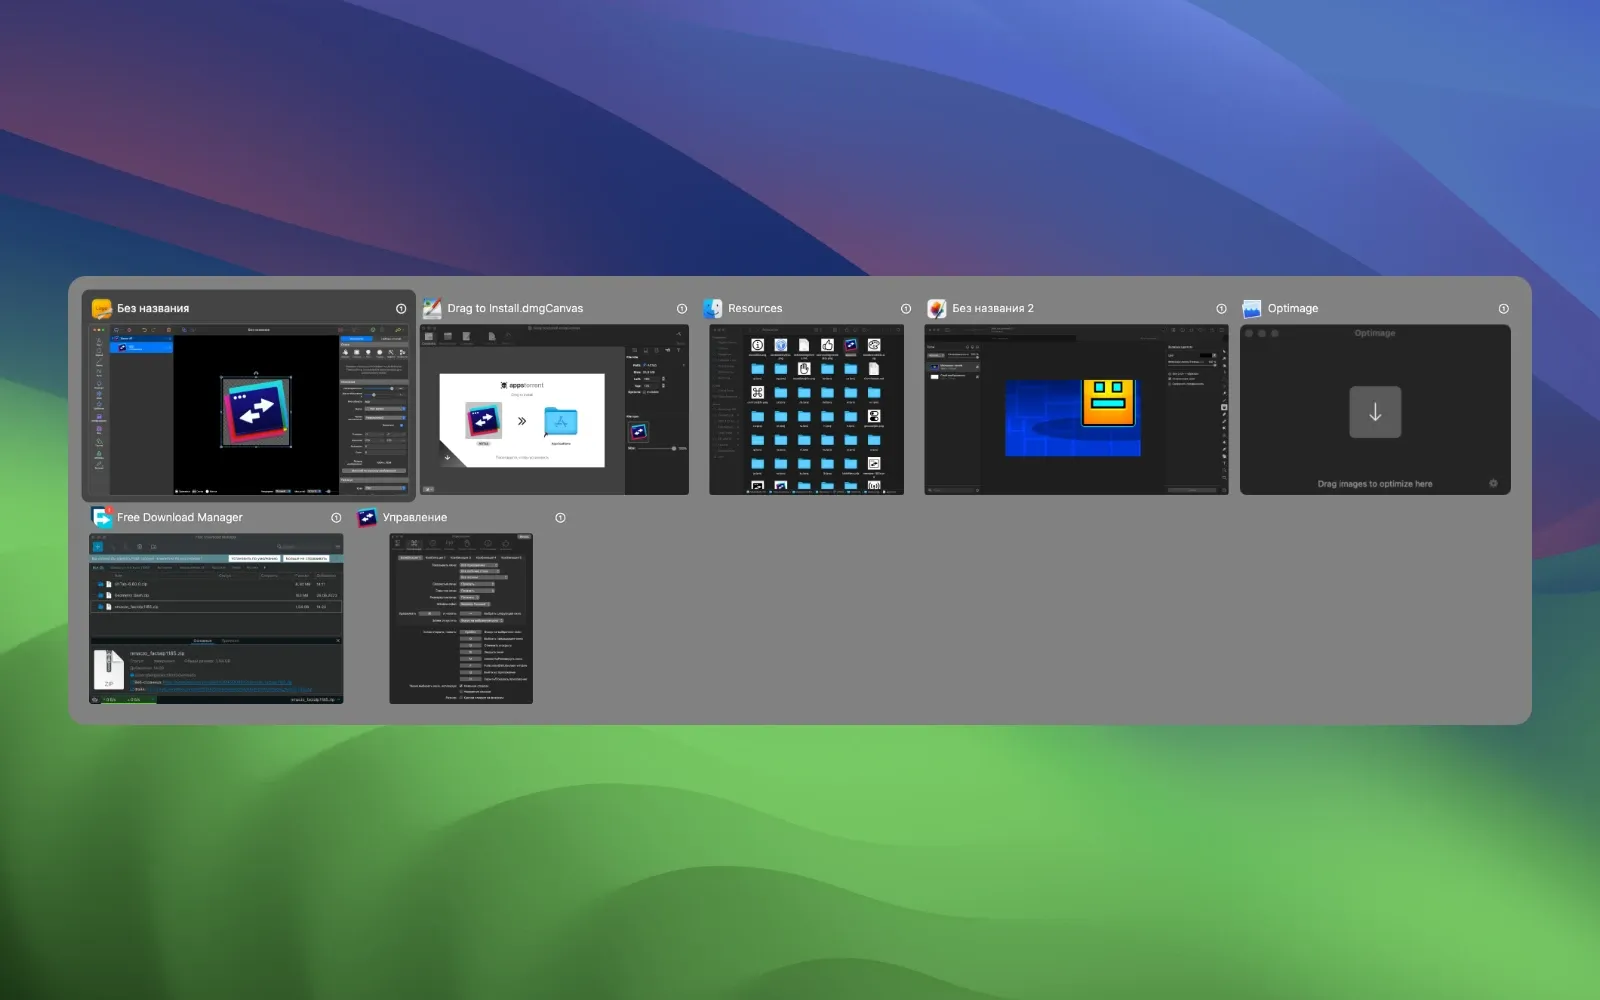Image resolution: width=1600 pixels, height=1000 pixels.
Task: Click the info button beside "Resources"
Action: 905,308
